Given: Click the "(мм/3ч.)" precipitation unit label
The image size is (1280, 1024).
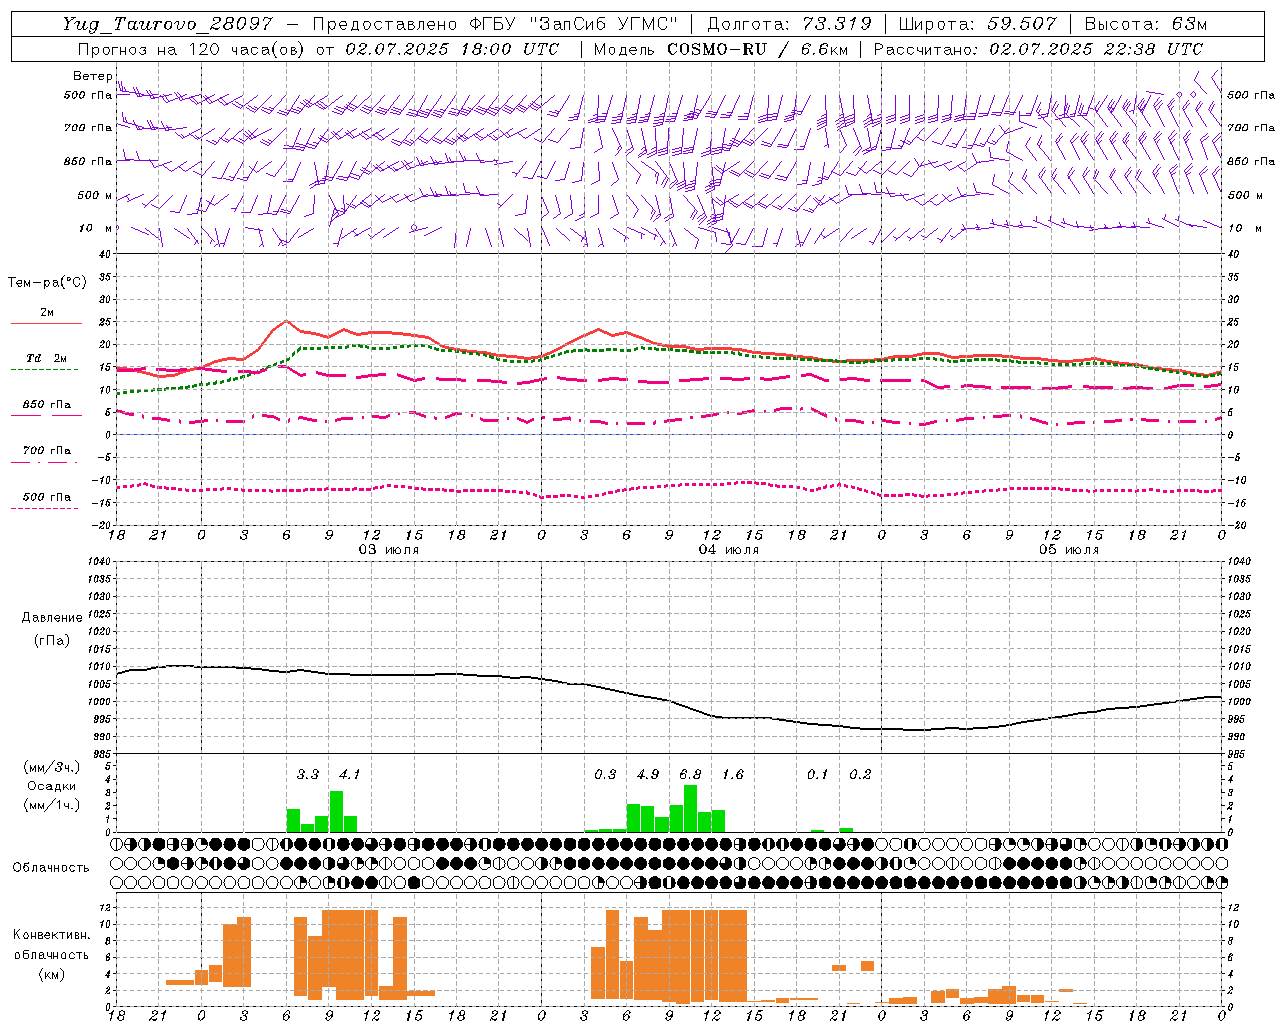Looking at the screenshot, I should tap(52, 768).
